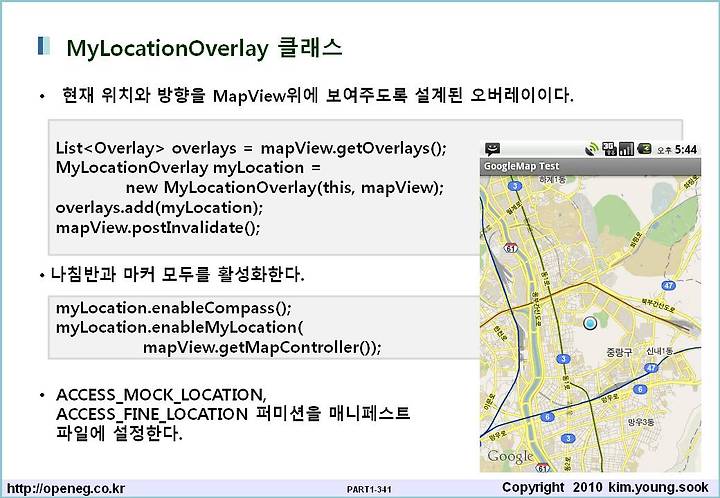Open the http://openeg.co.kr link
The width and height of the screenshot is (720, 498).
[66, 488]
